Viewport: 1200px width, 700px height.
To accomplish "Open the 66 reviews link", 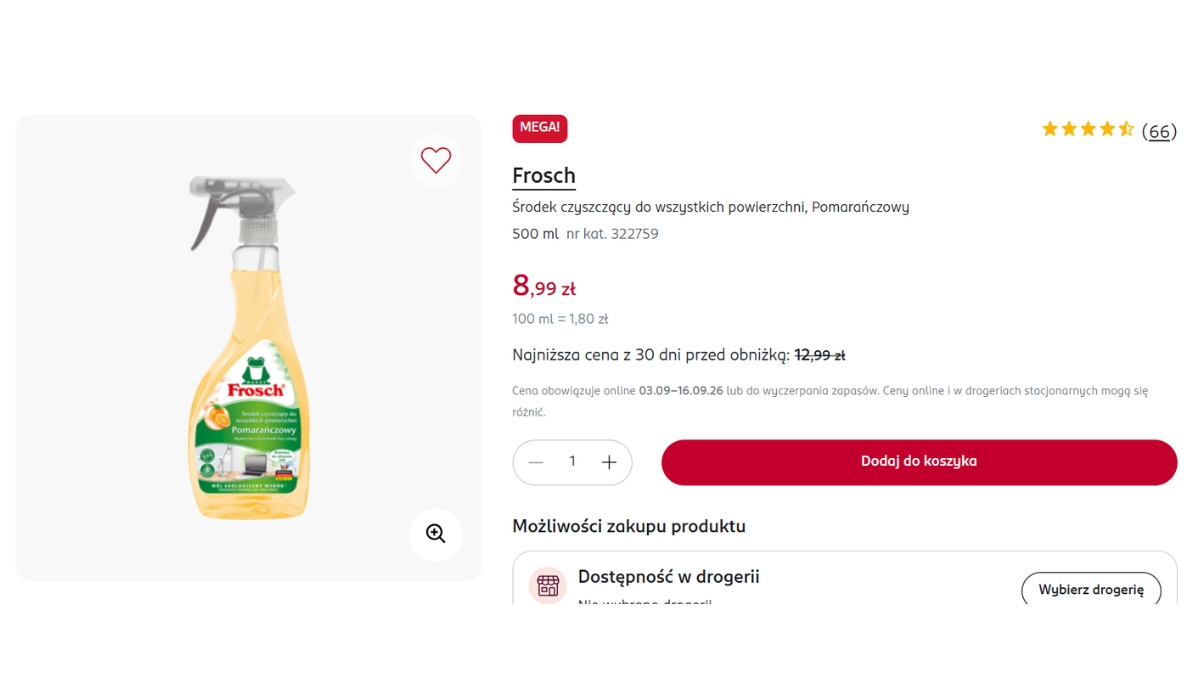I will [x=1159, y=131].
